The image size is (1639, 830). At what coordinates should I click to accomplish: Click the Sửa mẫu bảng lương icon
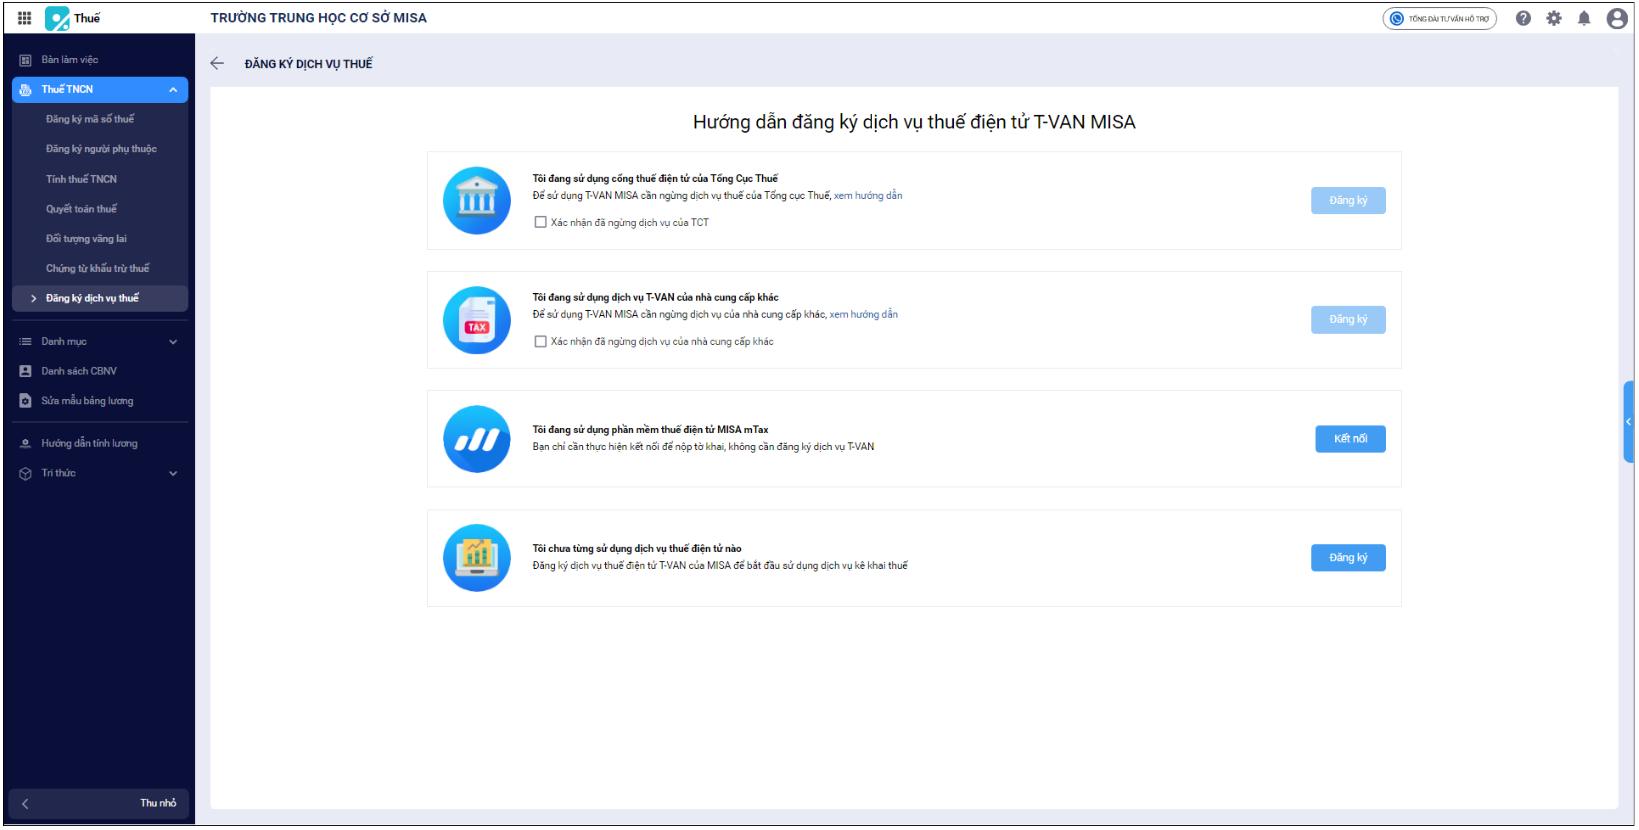point(26,401)
